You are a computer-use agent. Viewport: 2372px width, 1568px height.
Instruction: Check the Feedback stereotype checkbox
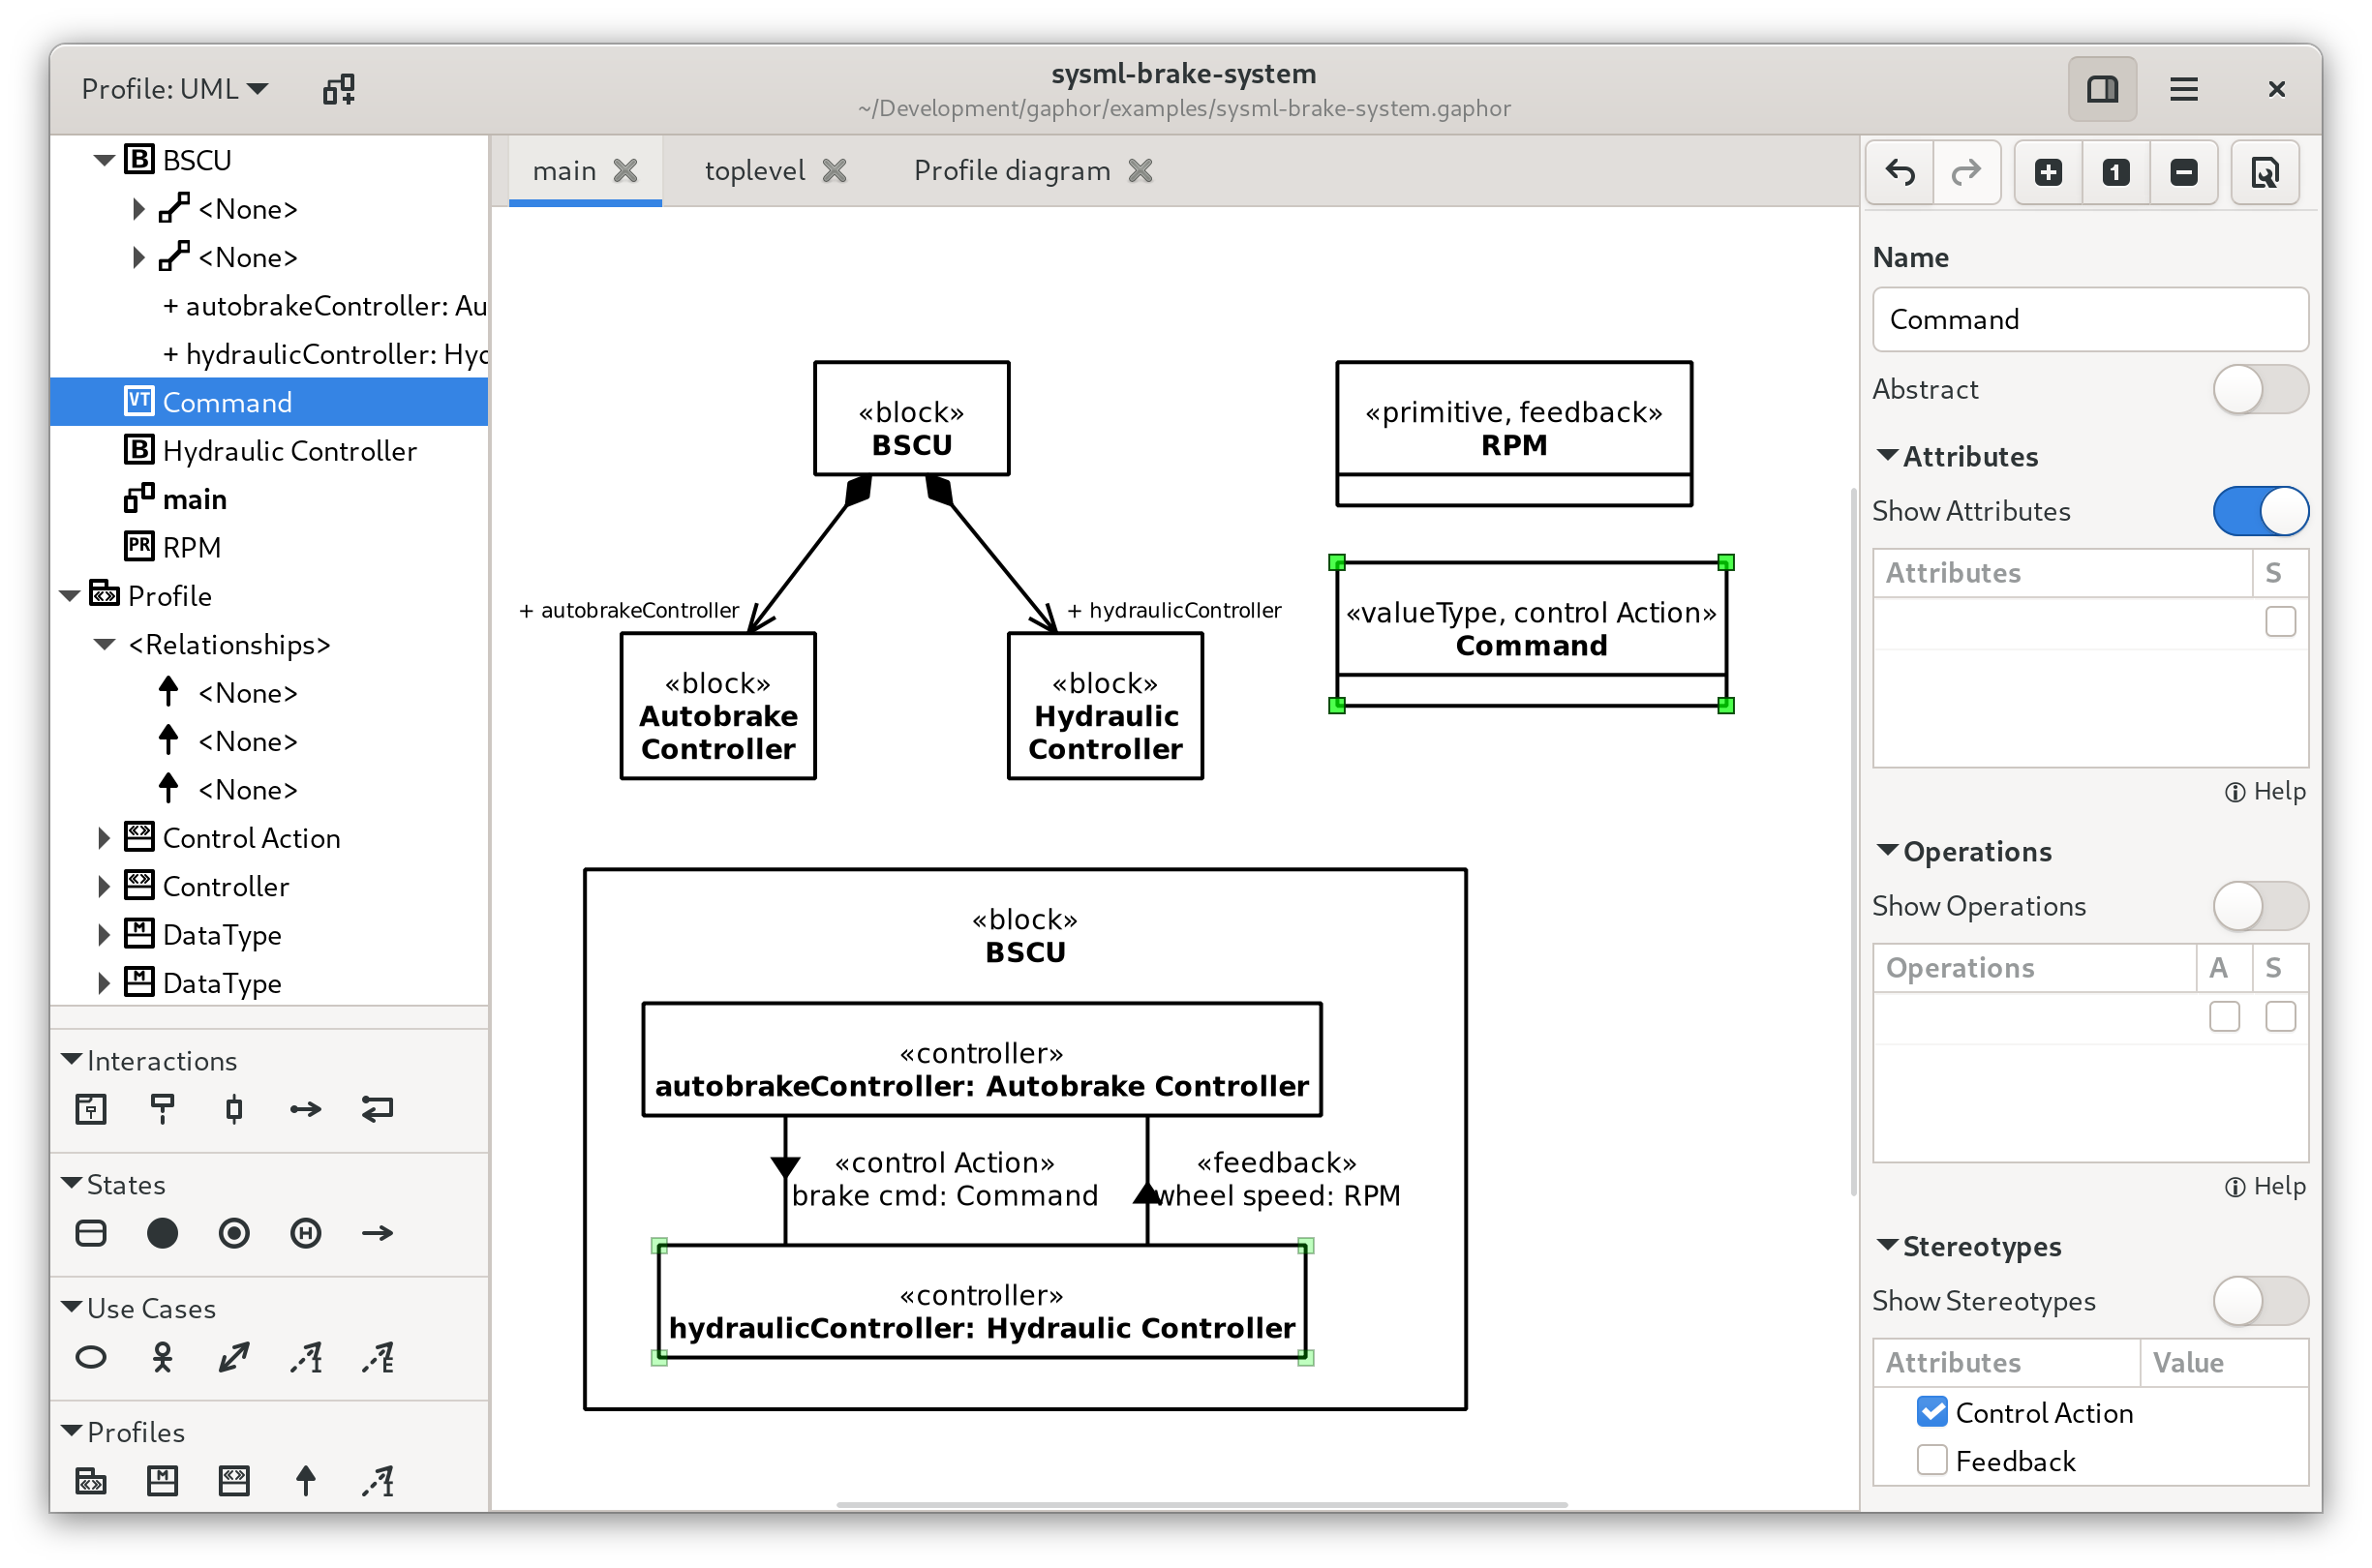pos(1932,1460)
